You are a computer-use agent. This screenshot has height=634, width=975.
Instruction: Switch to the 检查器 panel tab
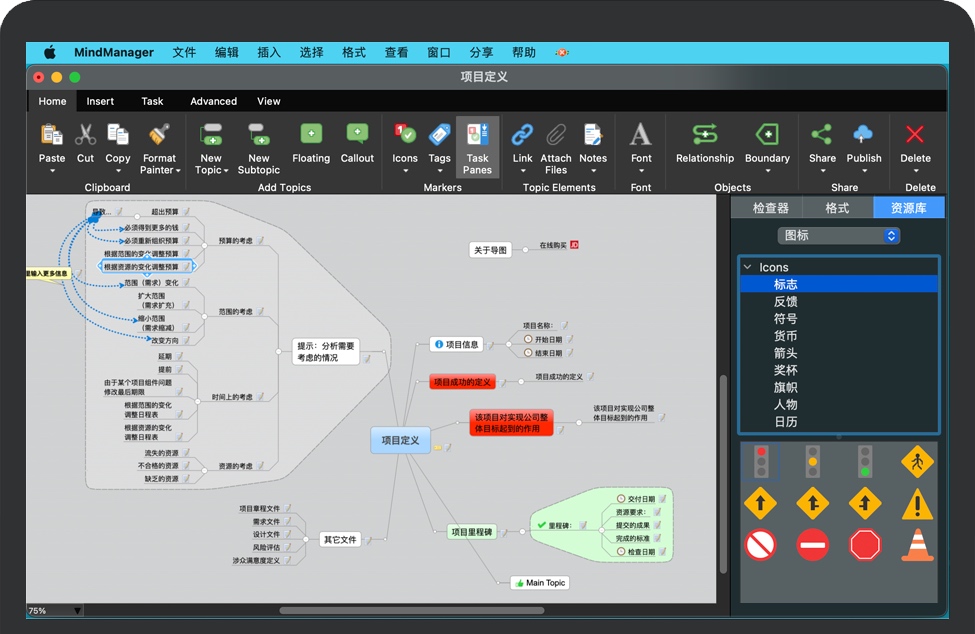point(771,208)
